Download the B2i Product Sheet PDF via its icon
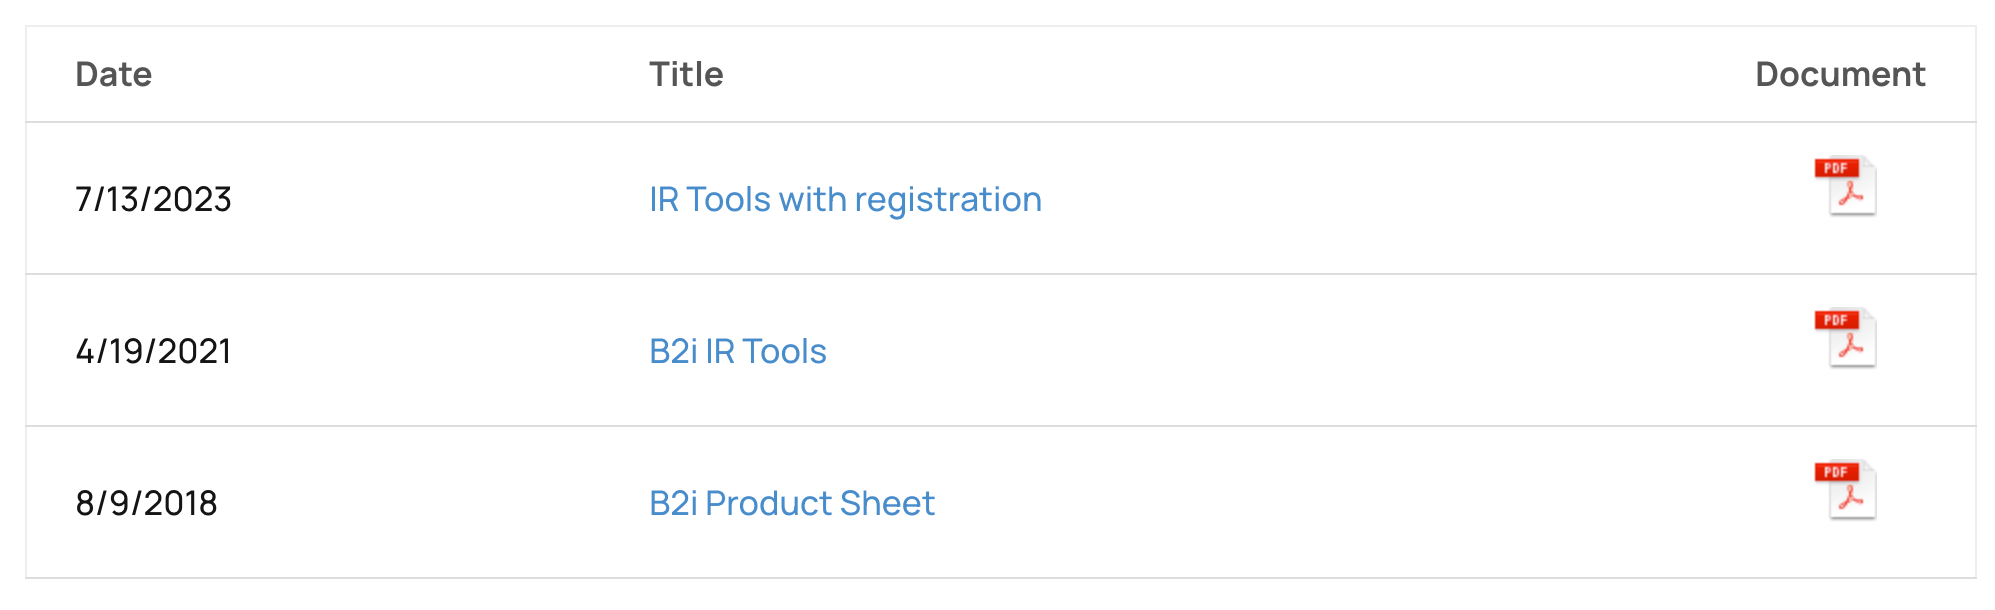 [x=1845, y=489]
